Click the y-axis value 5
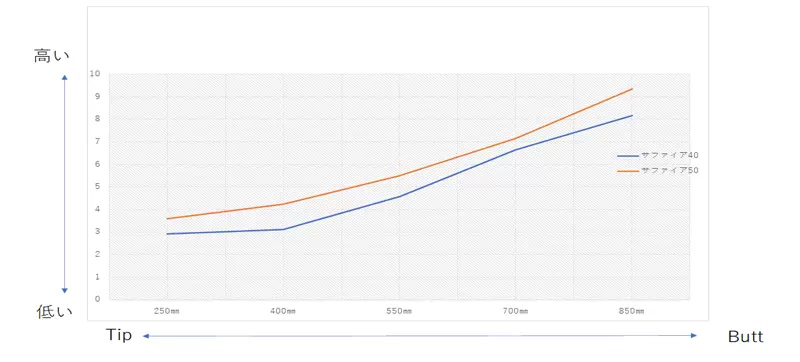Image resolution: width=800 pixels, height=362 pixels. pos(97,187)
